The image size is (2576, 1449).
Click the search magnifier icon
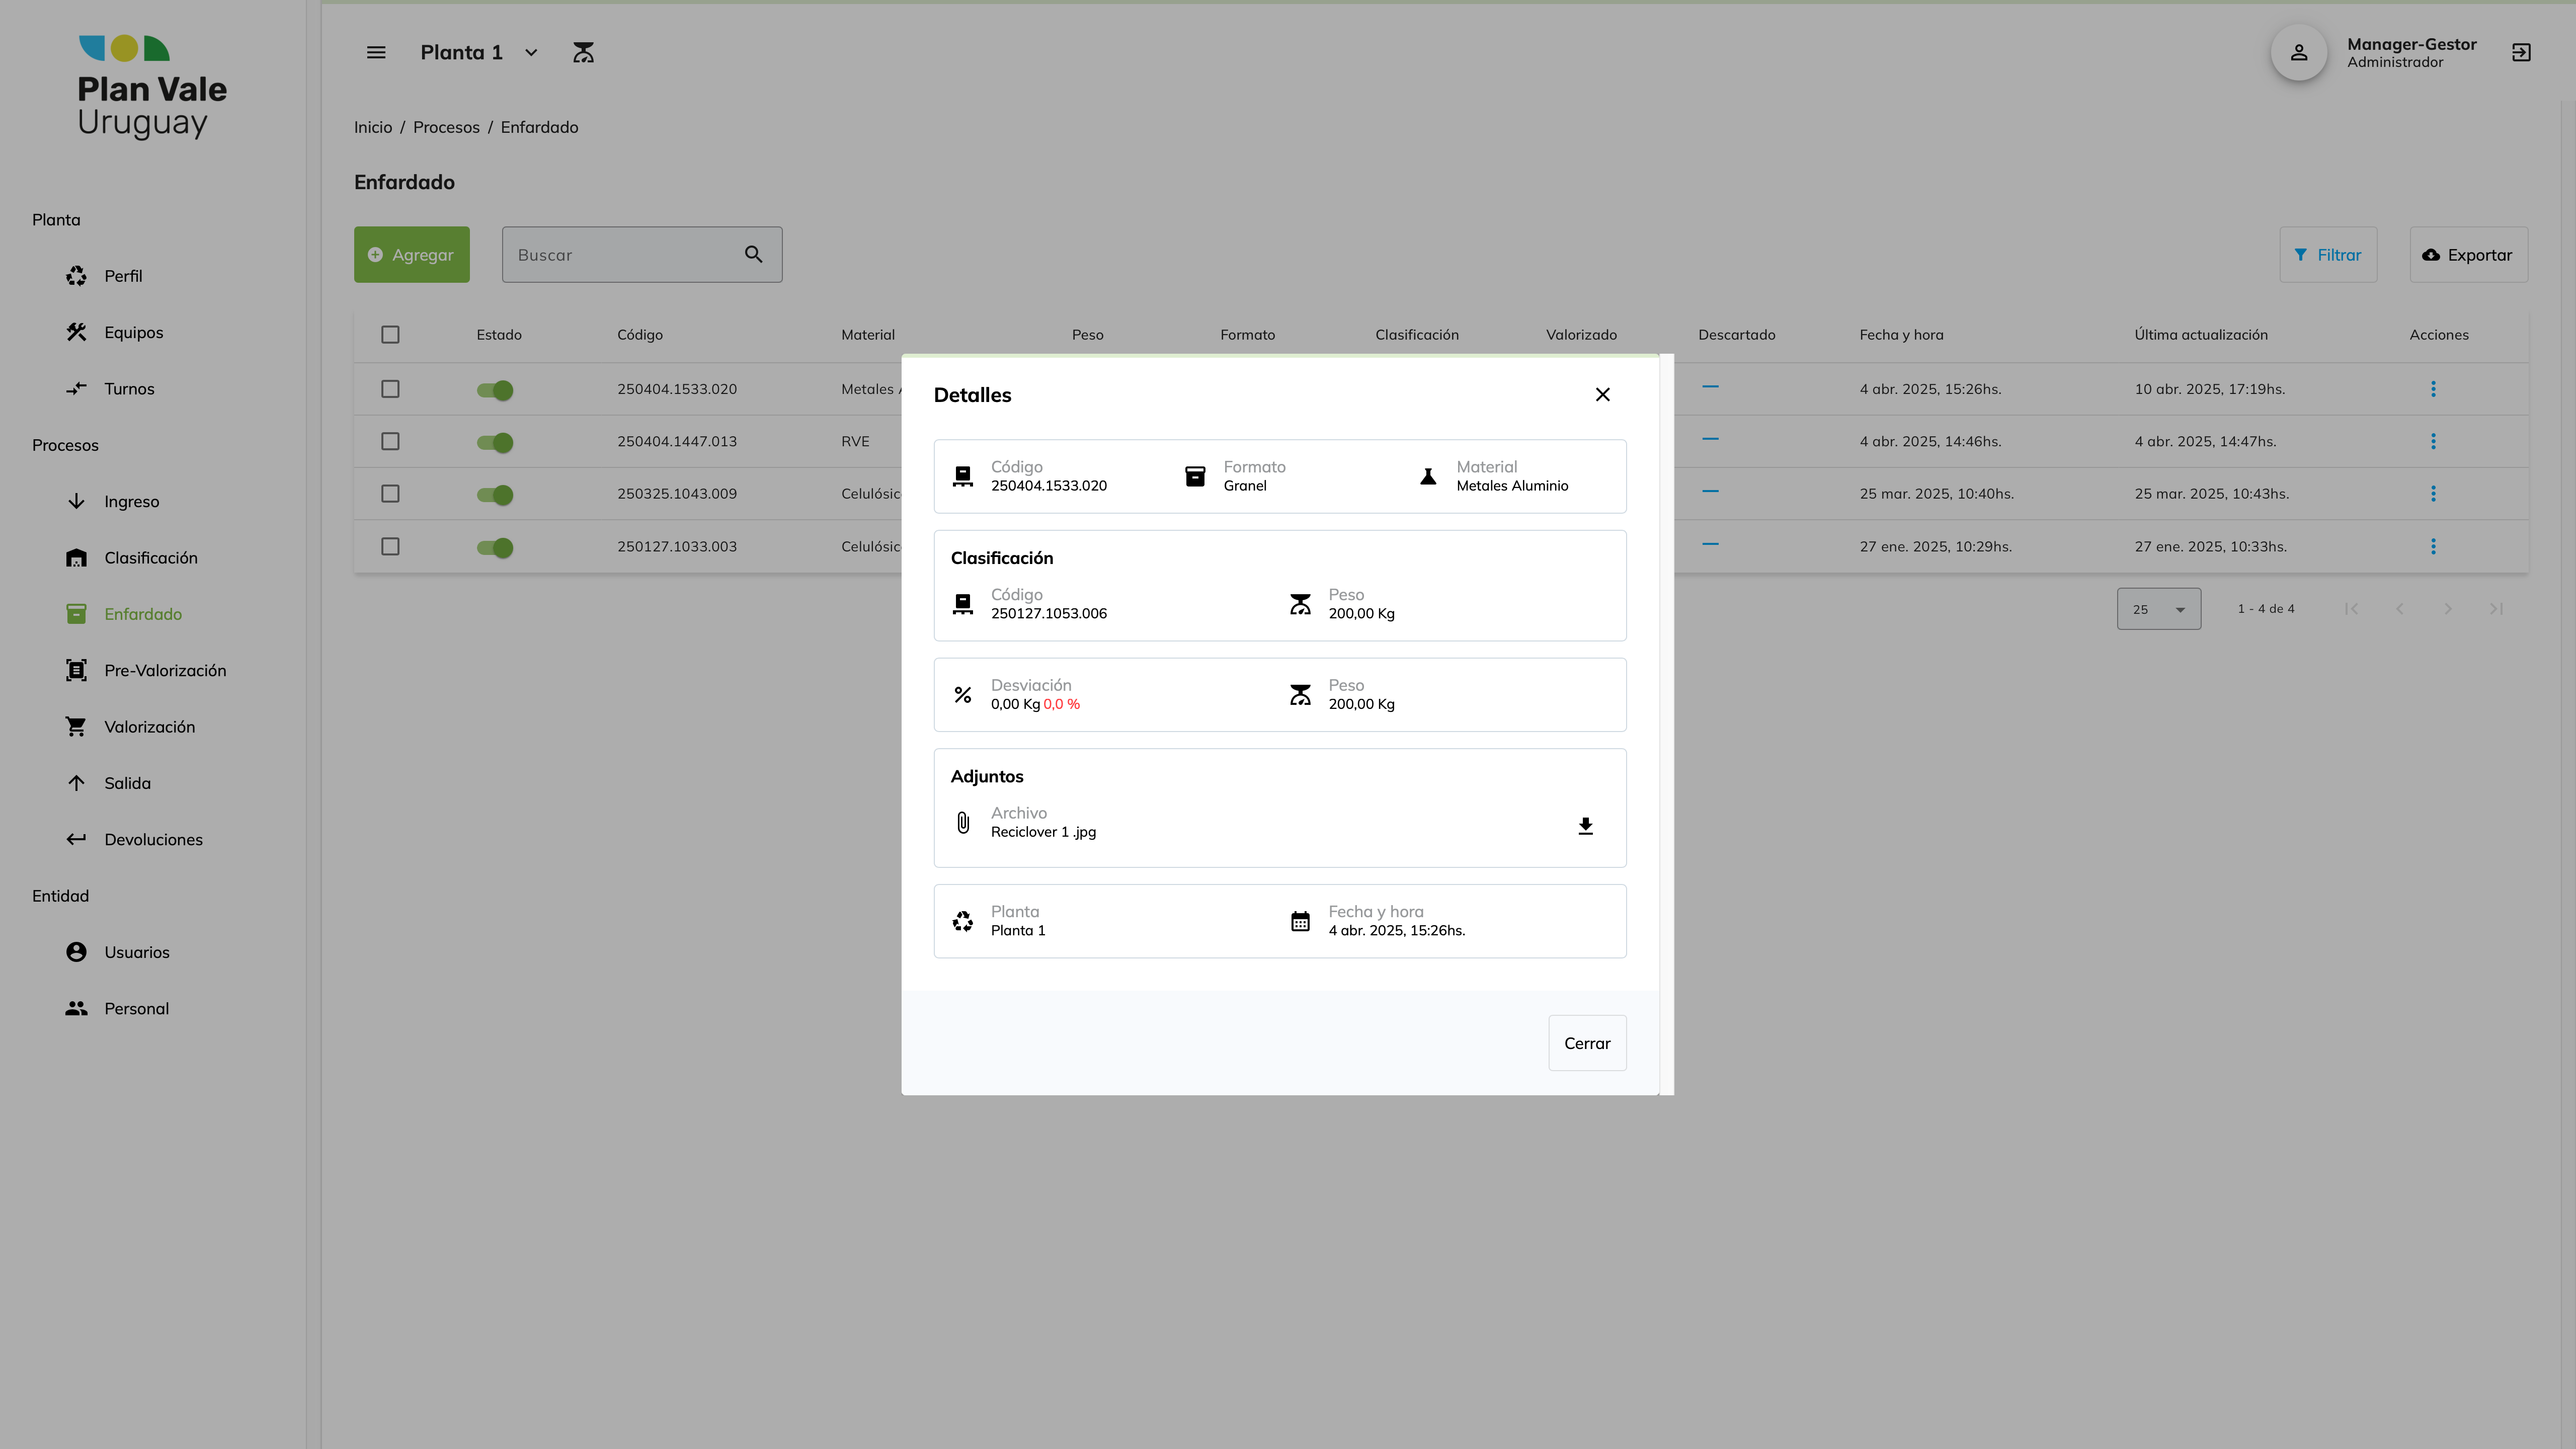(754, 254)
